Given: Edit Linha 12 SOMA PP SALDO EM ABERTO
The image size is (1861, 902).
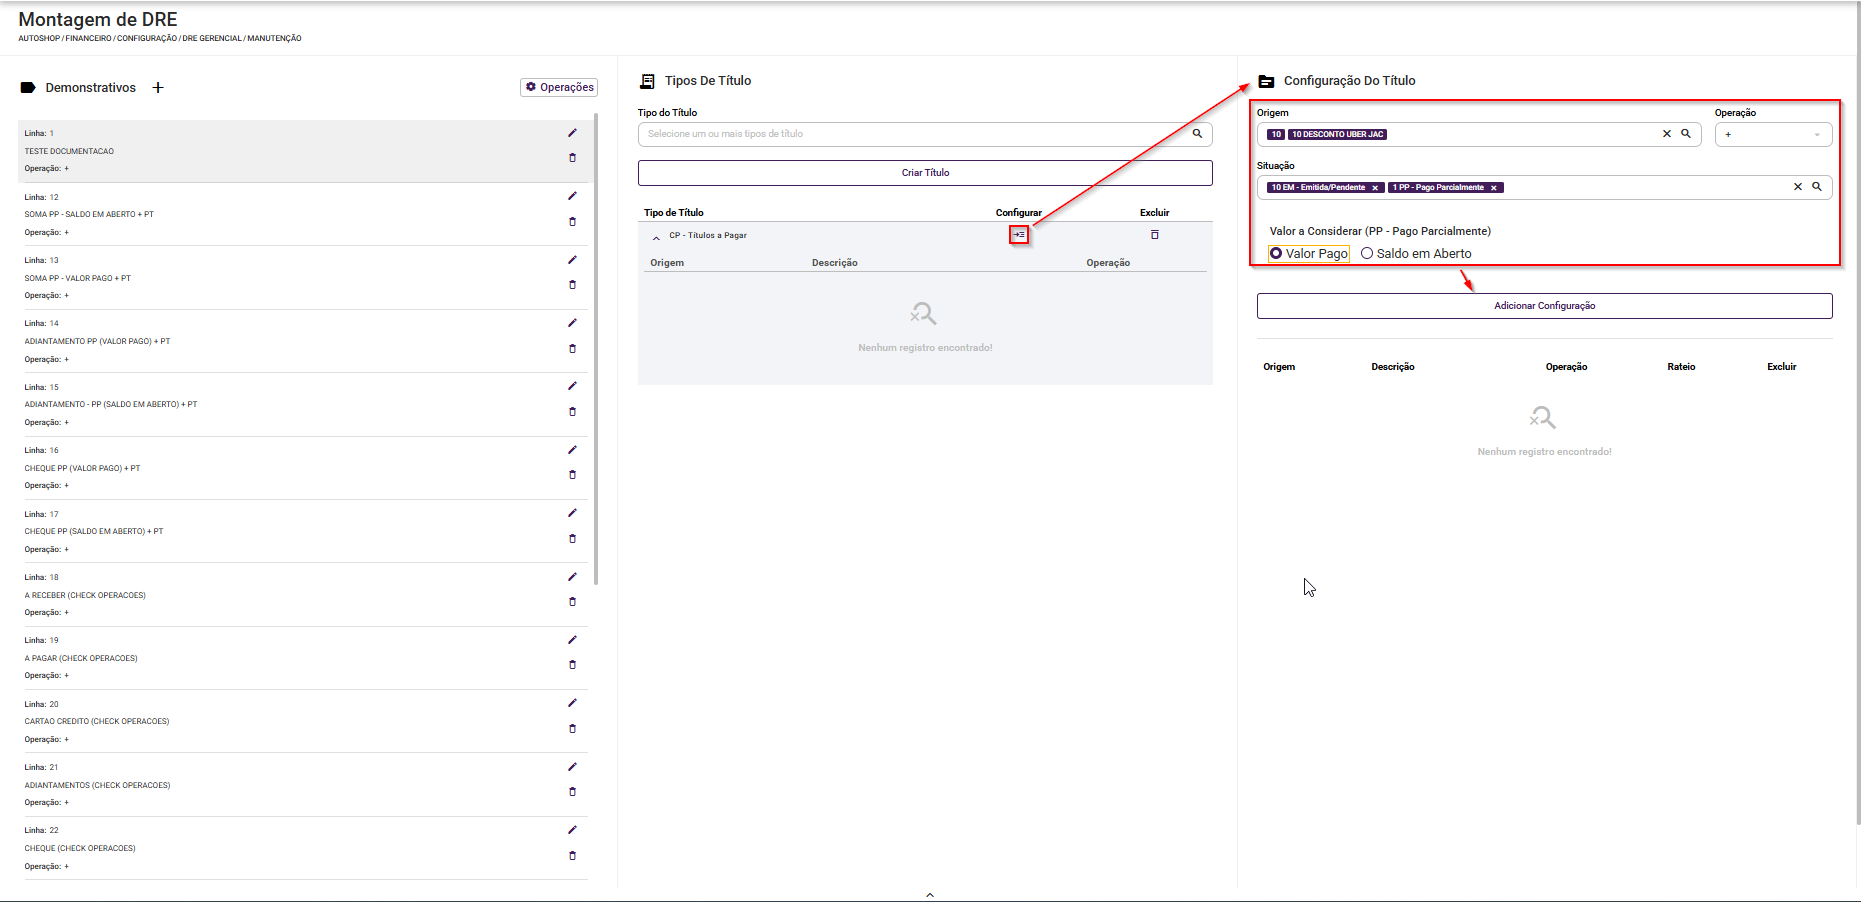Looking at the screenshot, I should [x=572, y=196].
